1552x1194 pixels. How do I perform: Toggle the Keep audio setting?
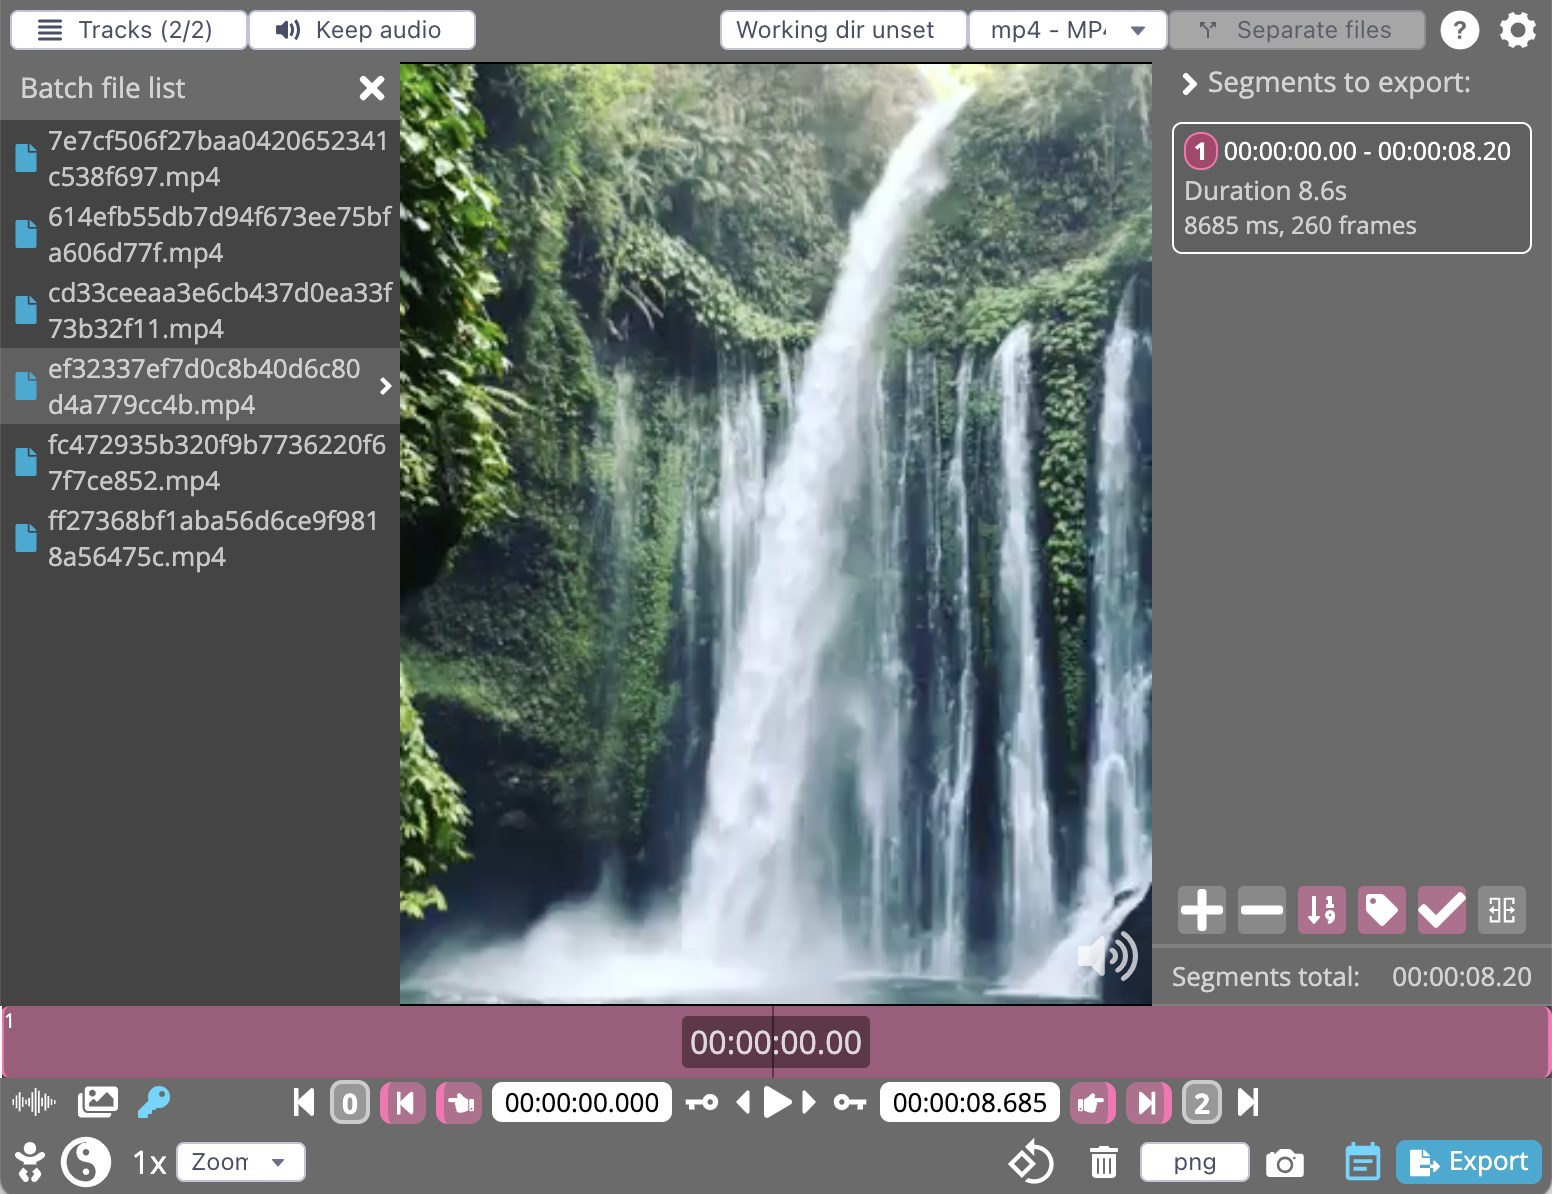point(362,30)
